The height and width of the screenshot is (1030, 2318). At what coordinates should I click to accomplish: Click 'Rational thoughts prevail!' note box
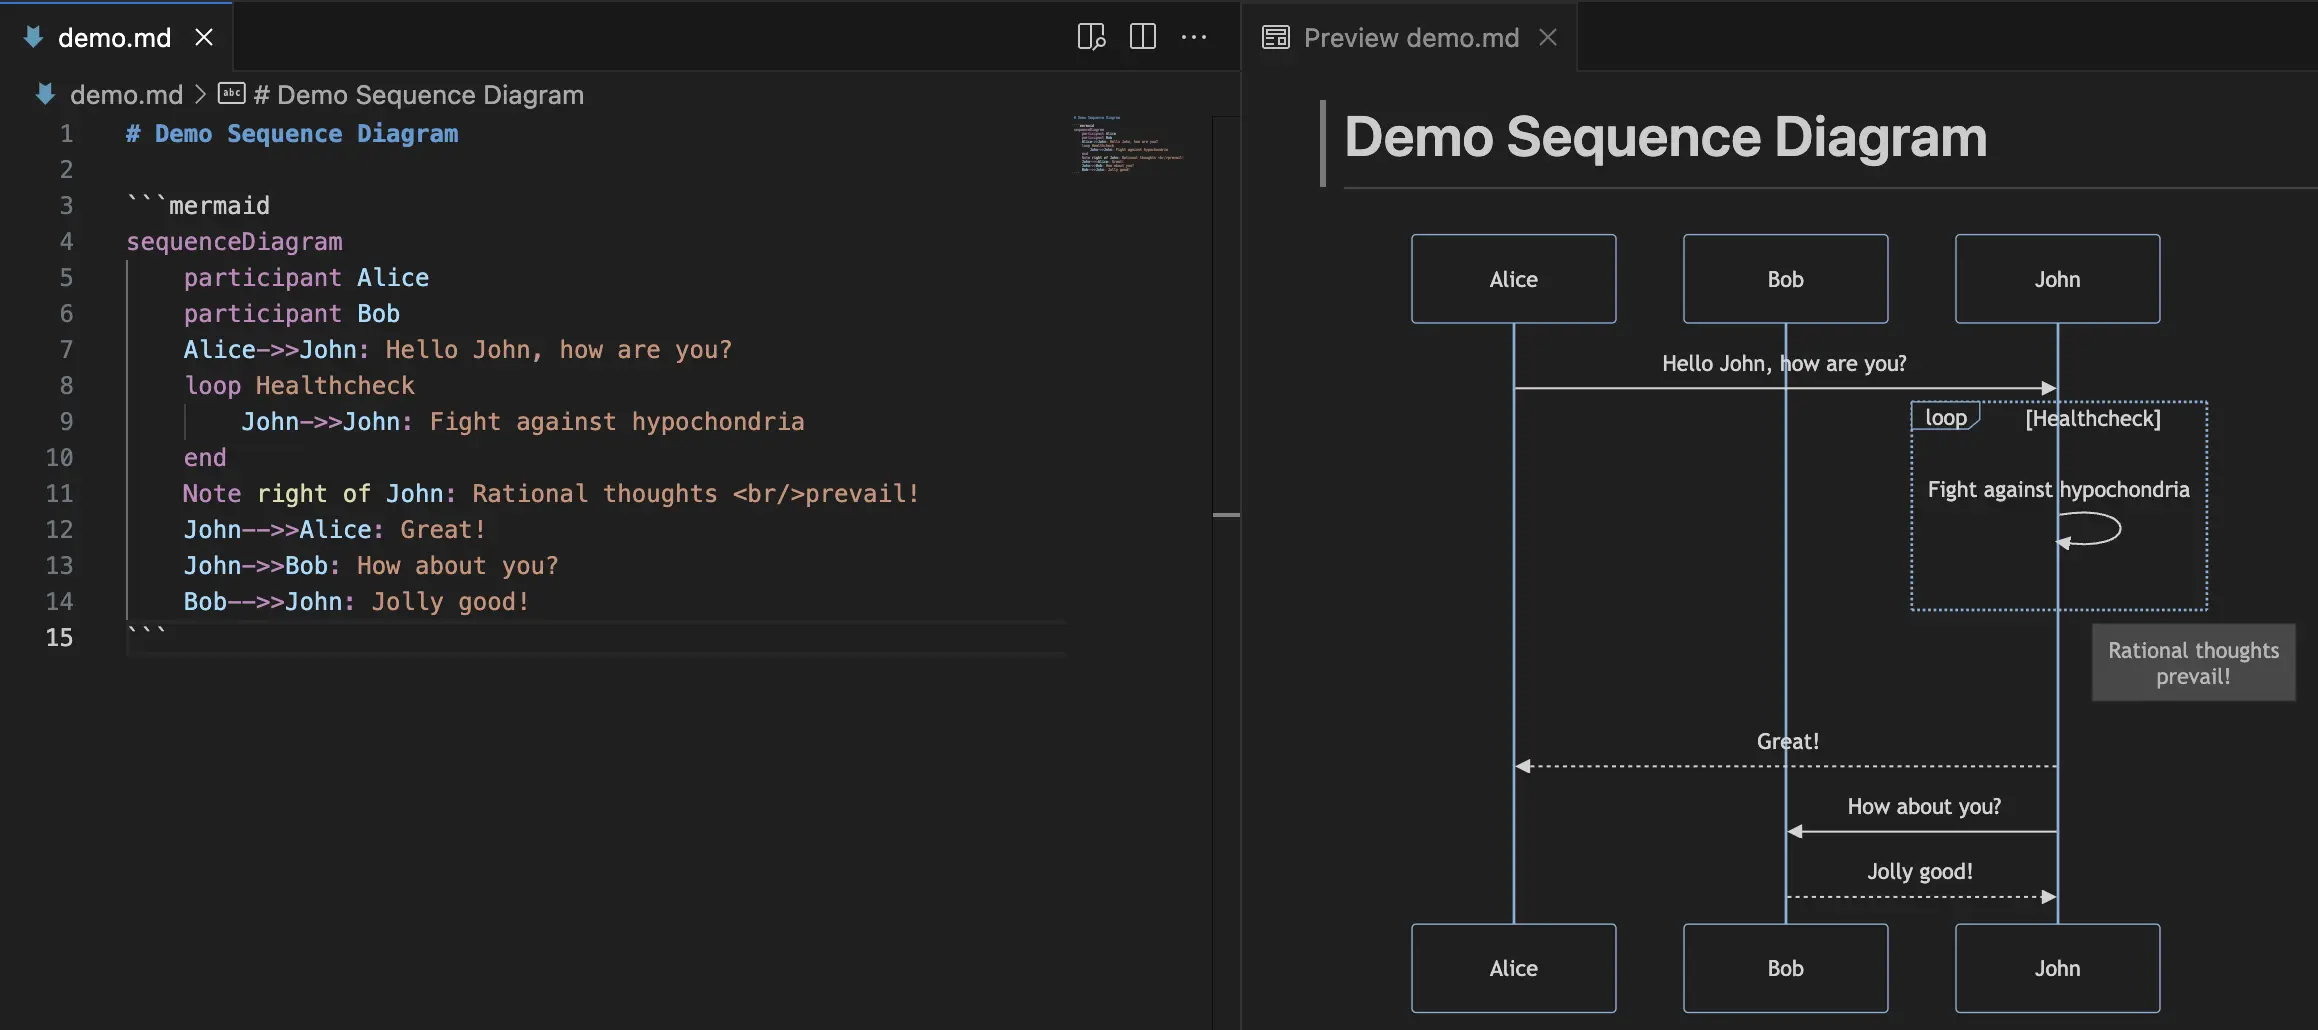coord(2193,663)
